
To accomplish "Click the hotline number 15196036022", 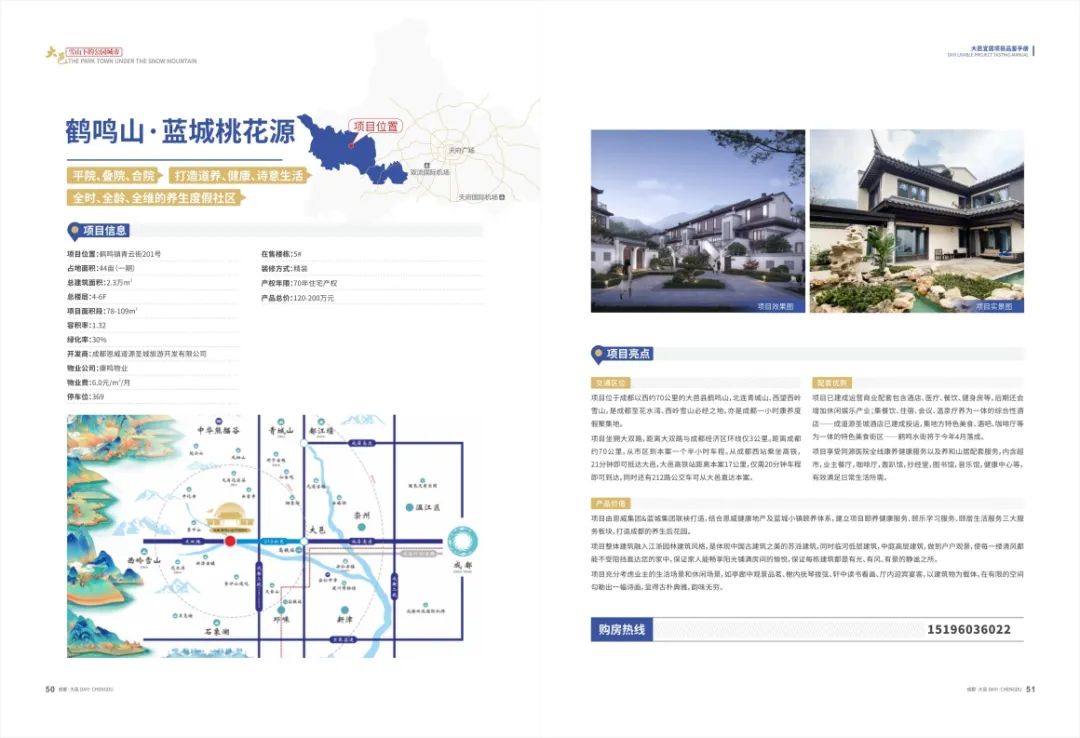I will click(969, 629).
